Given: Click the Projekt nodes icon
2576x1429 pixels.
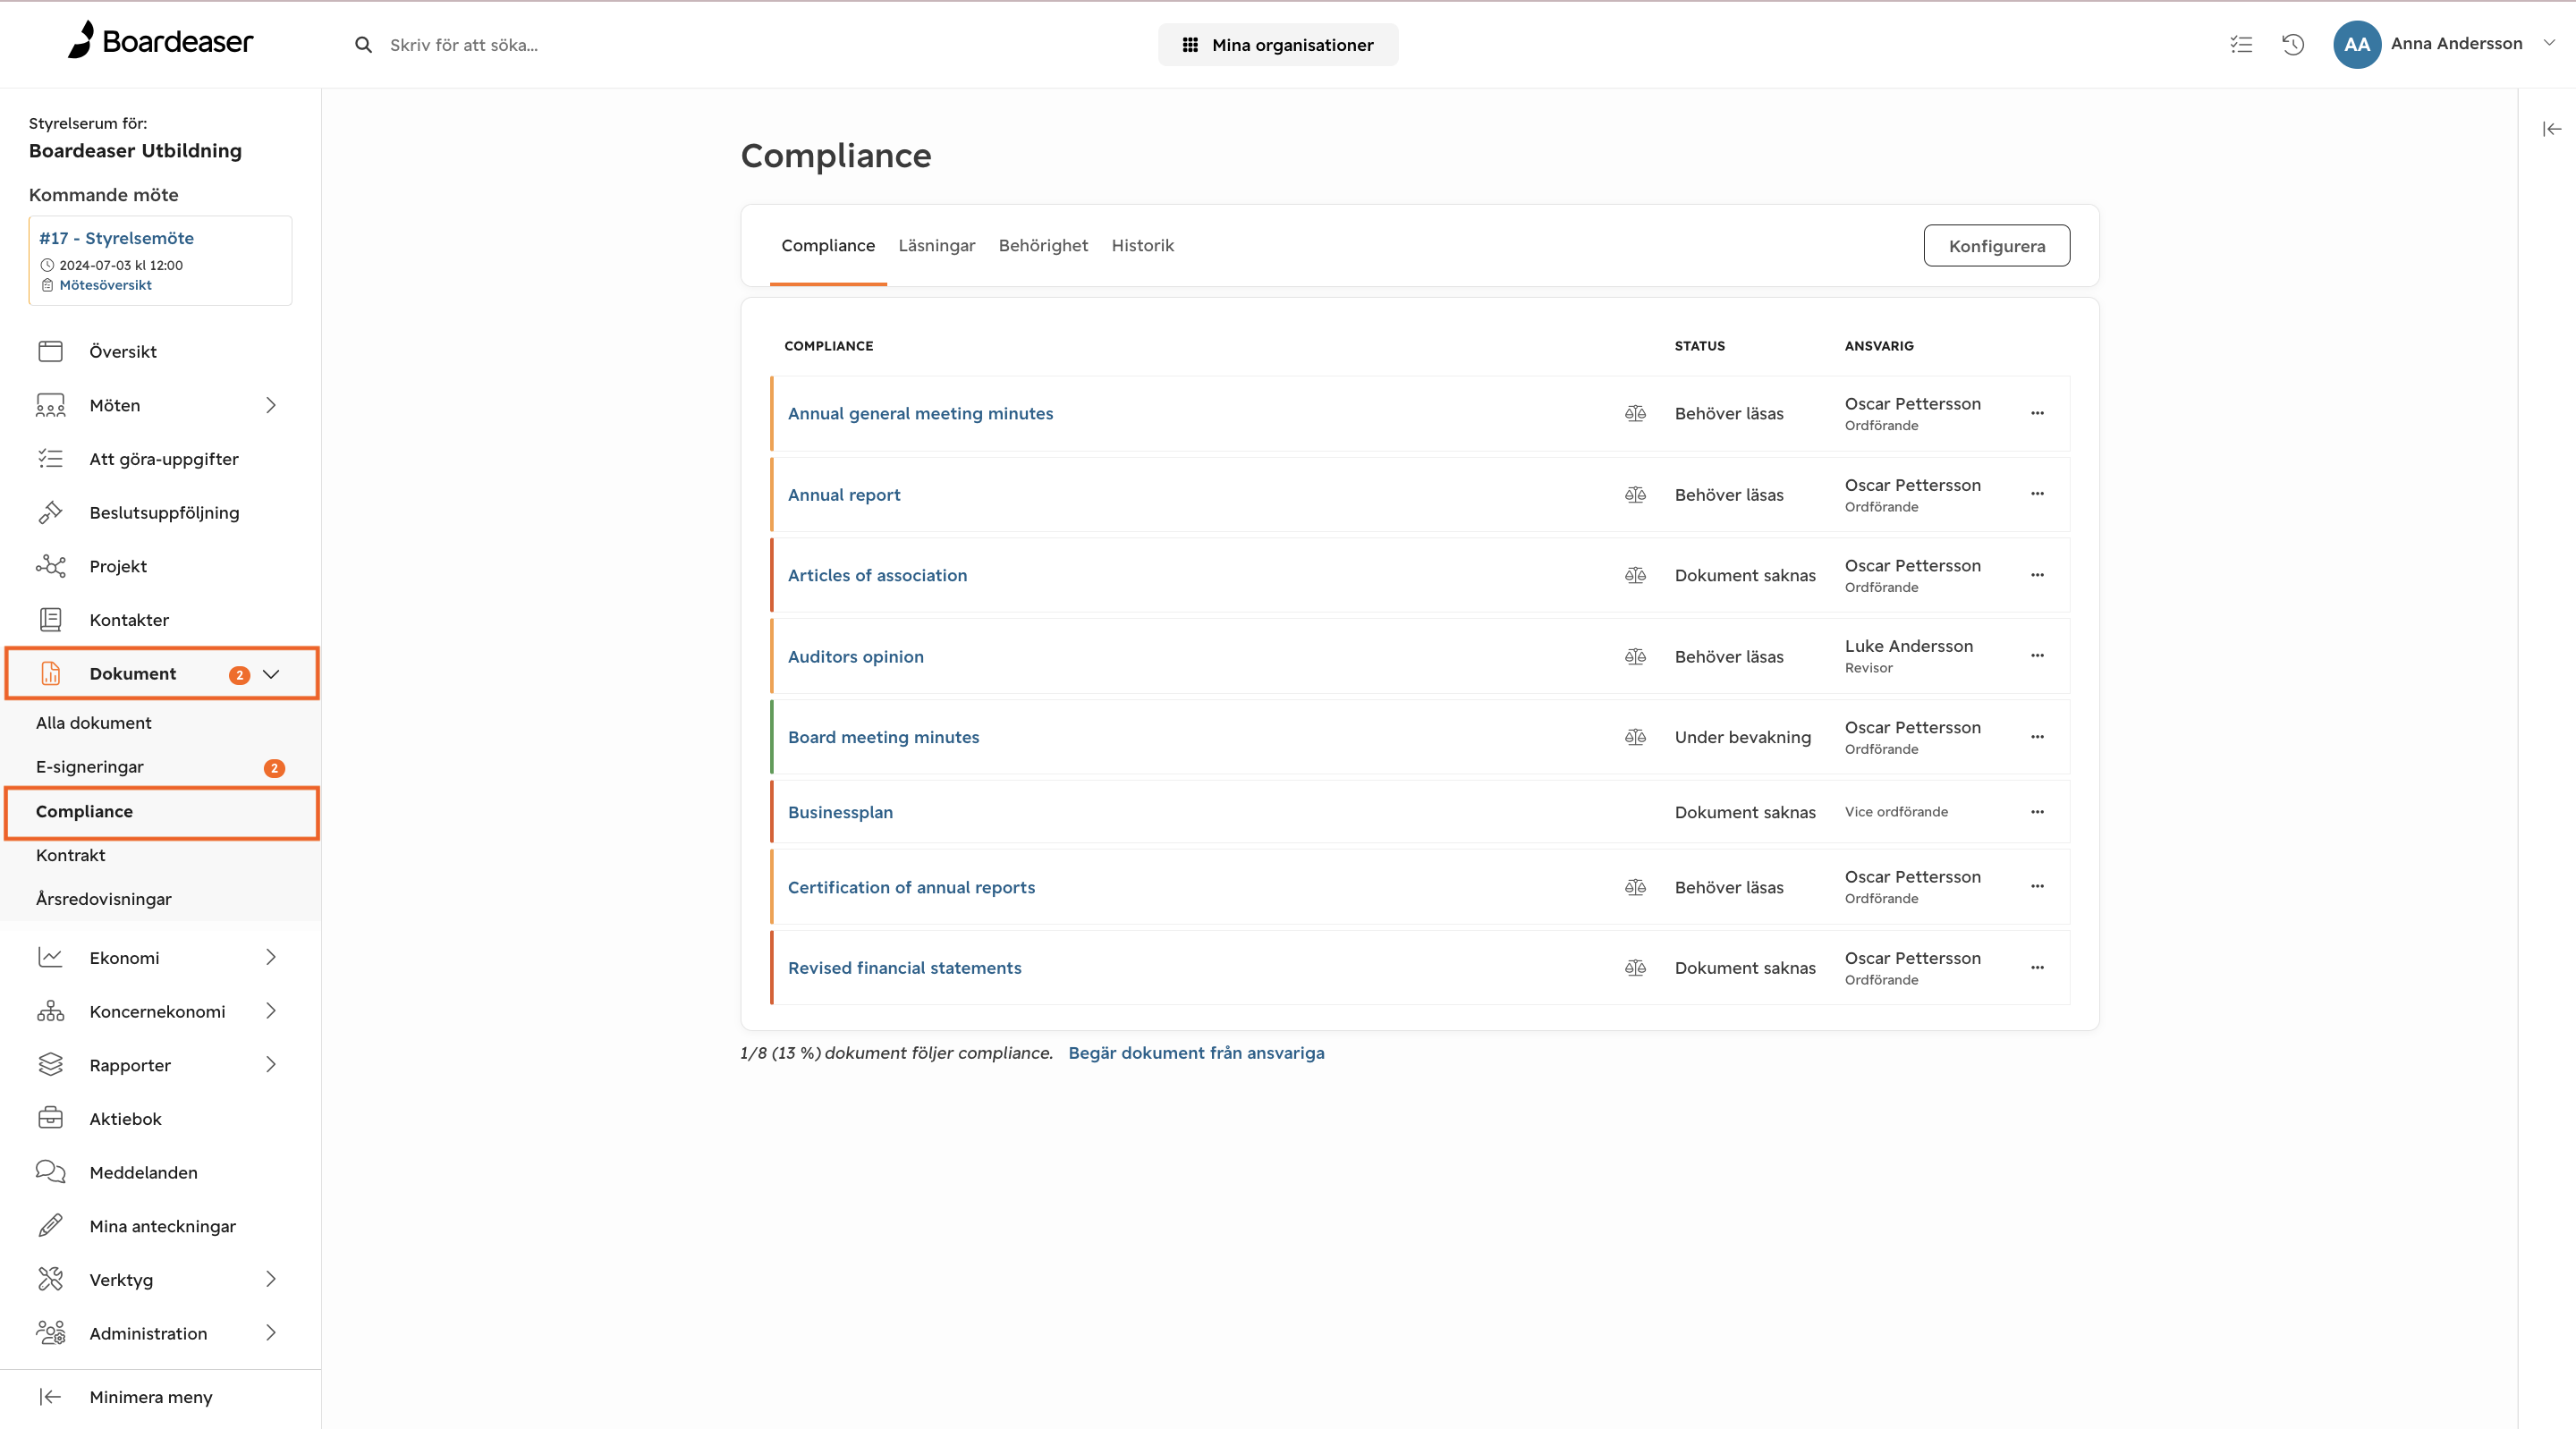Looking at the screenshot, I should pyautogui.click(x=50, y=566).
